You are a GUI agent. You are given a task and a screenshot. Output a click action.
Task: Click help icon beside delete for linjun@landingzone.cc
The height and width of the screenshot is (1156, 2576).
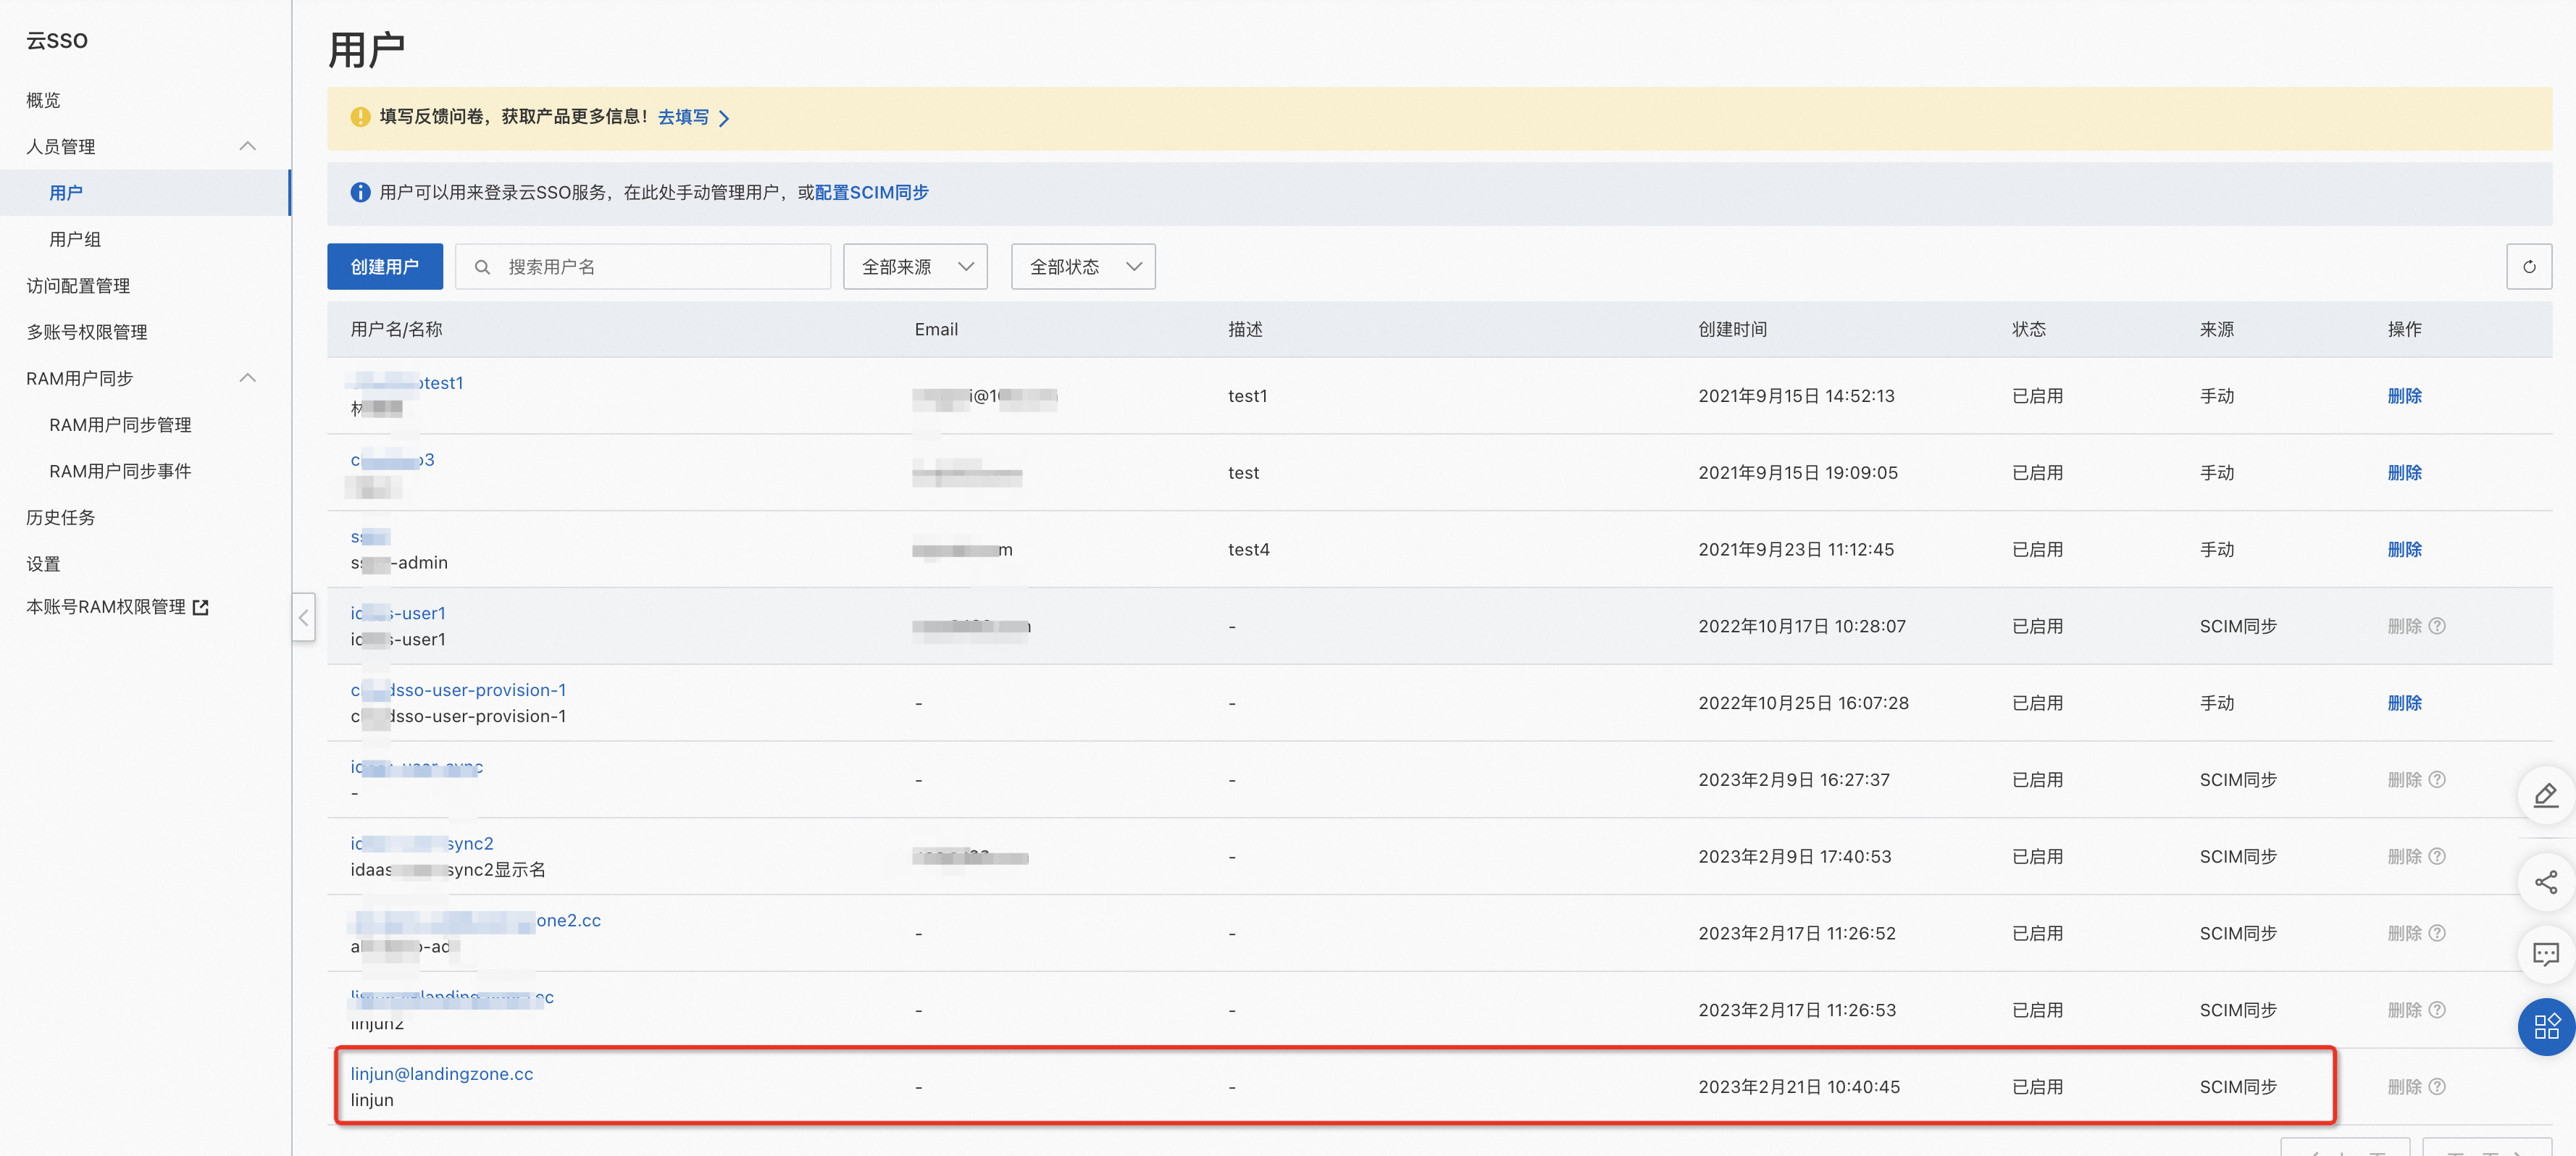2437,1086
